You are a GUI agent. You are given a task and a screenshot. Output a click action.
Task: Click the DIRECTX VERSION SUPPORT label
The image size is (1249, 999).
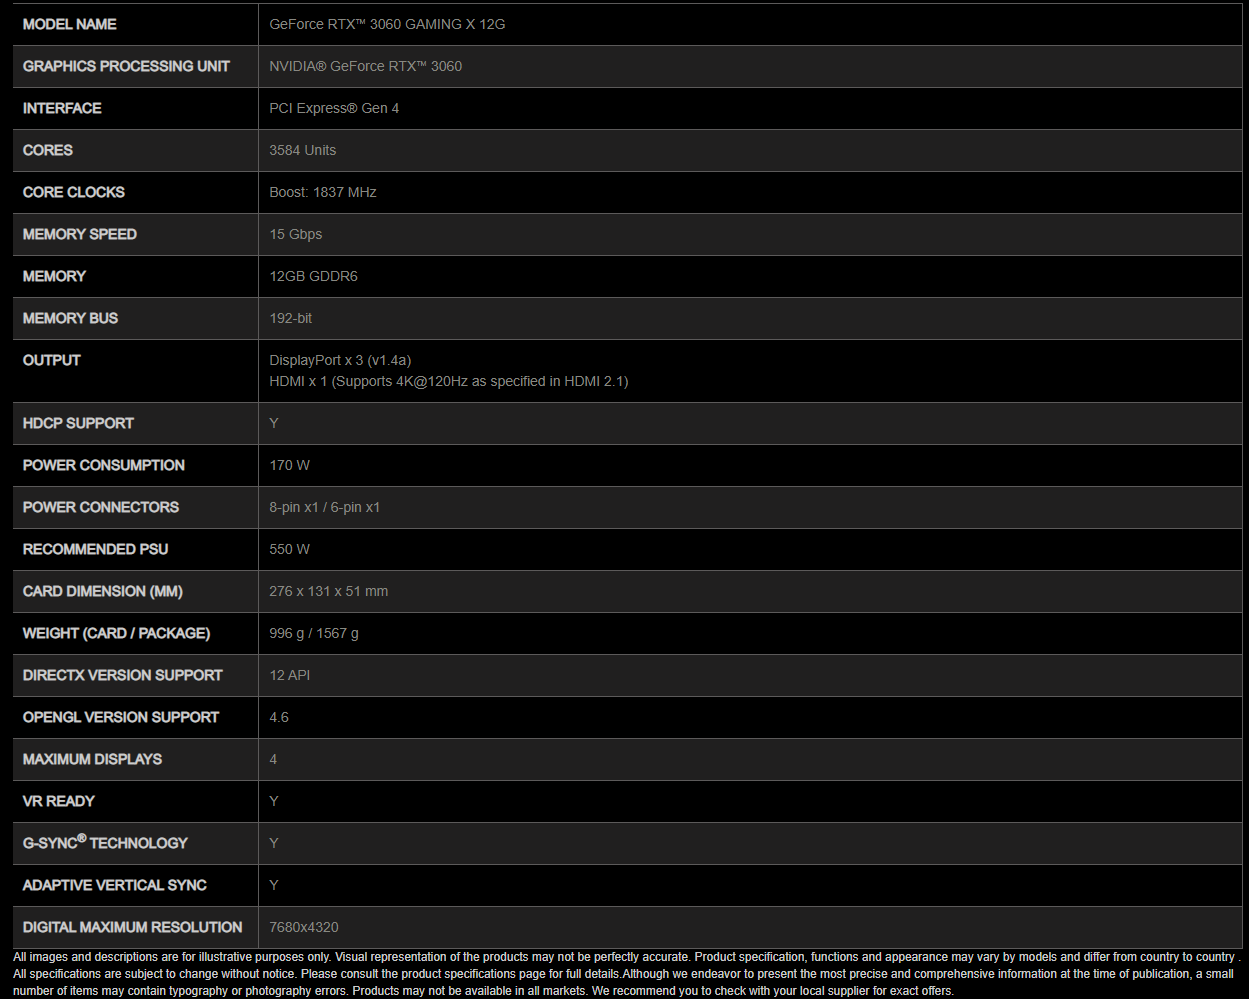tap(122, 675)
